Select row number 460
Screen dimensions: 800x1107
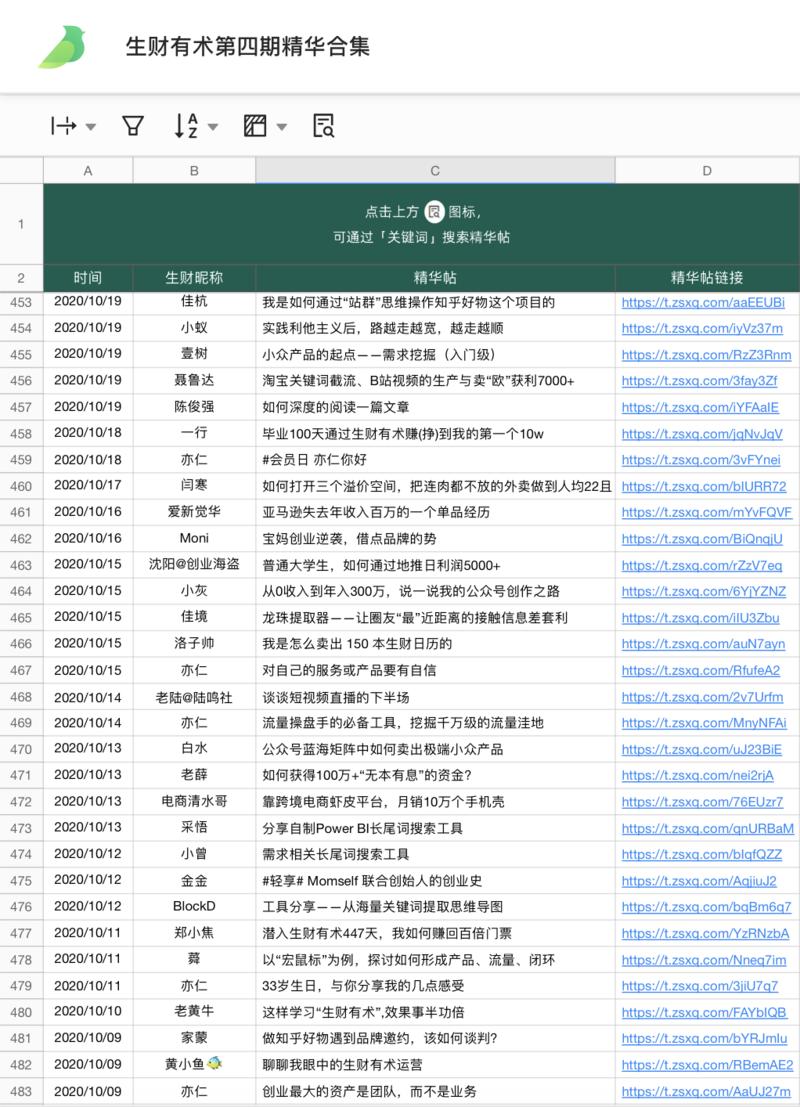[20, 485]
